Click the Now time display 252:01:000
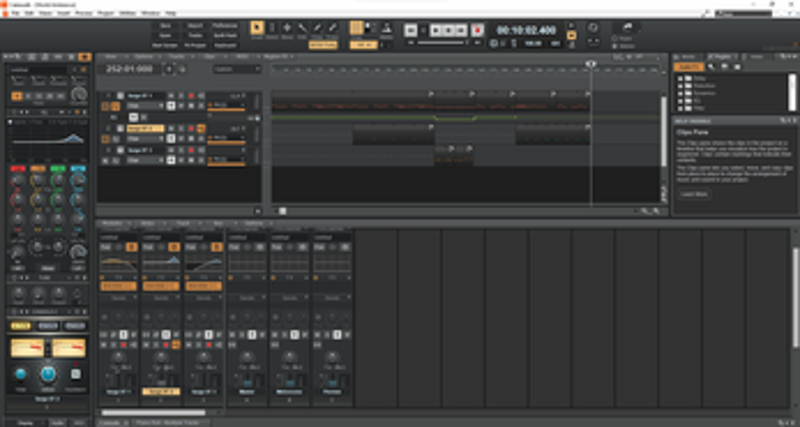 point(130,69)
